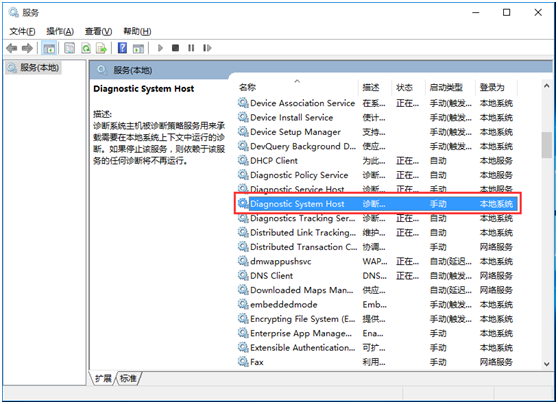This screenshot has height=404, width=558.
Task: Click the gear icon beside DNS Client
Action: coord(243,276)
